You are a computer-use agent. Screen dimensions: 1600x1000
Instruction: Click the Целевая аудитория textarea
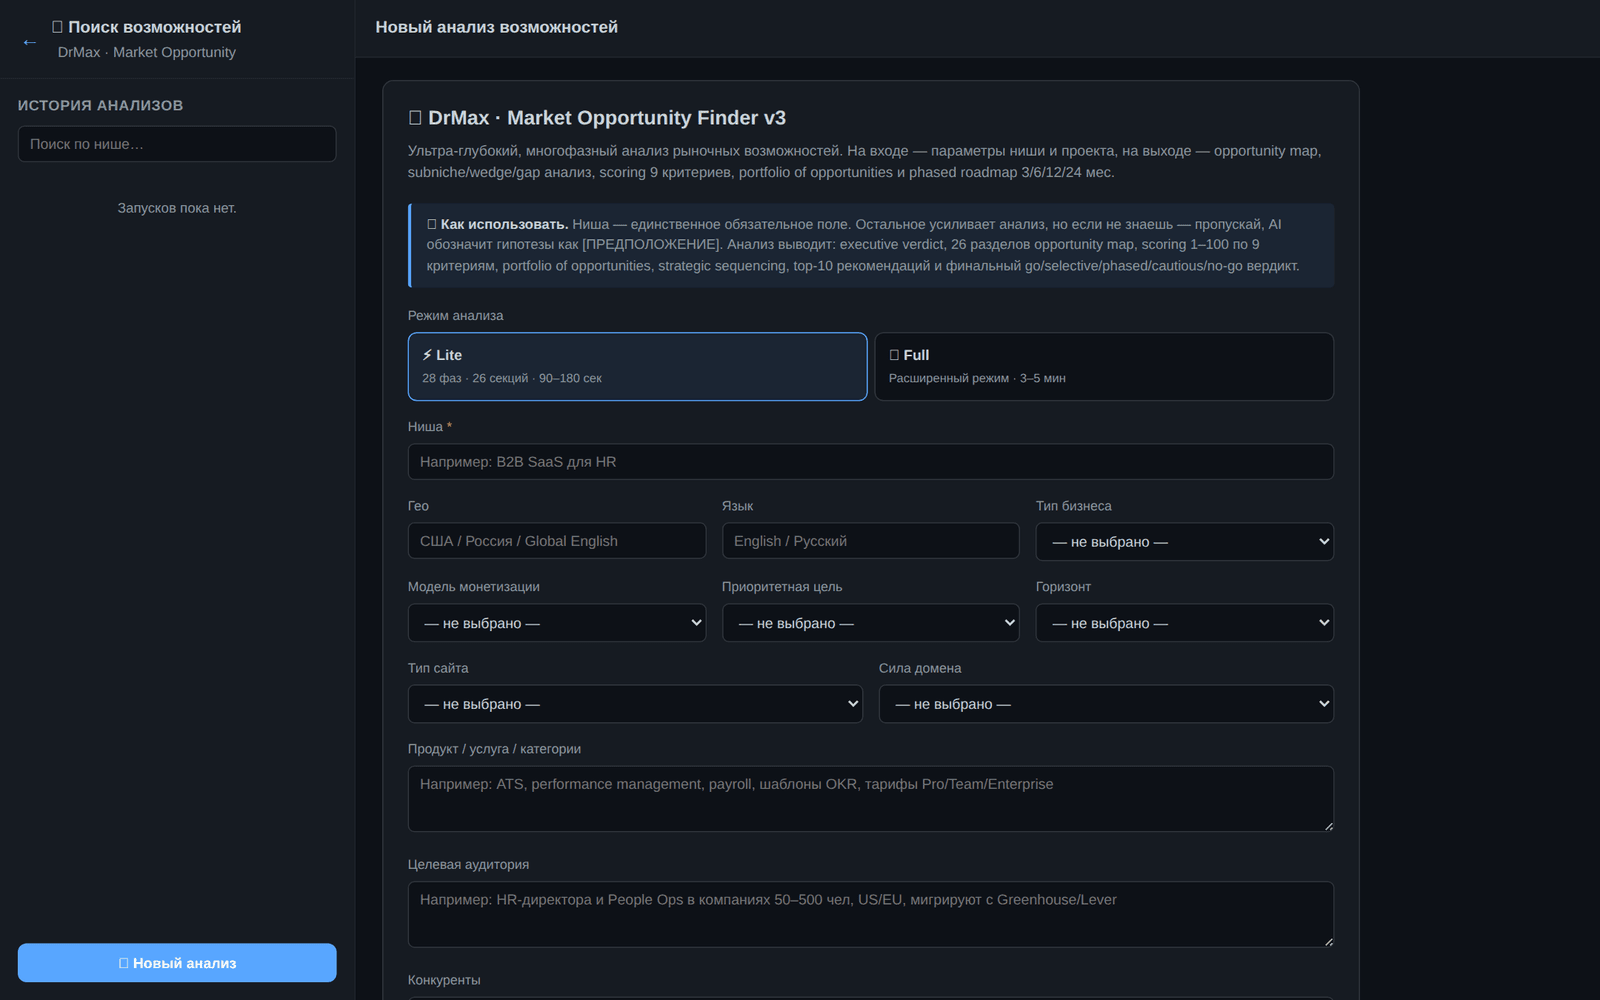click(871, 914)
